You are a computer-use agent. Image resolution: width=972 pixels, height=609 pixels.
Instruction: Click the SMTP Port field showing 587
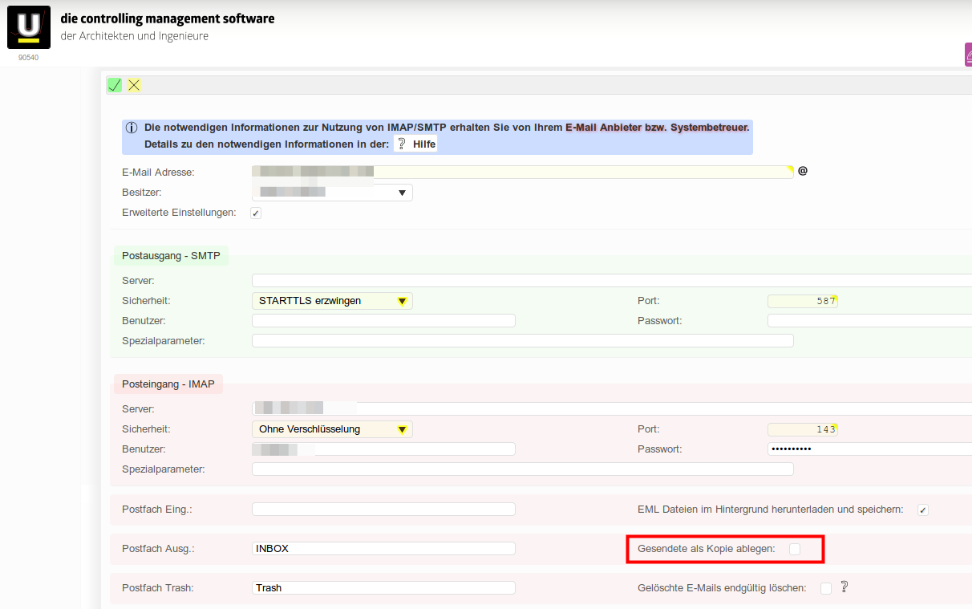[802, 300]
